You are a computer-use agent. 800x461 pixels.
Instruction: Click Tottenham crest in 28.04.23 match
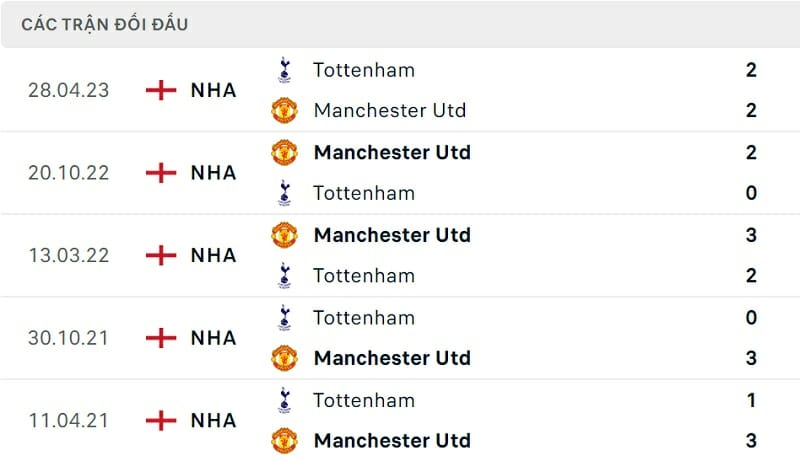coord(285,70)
